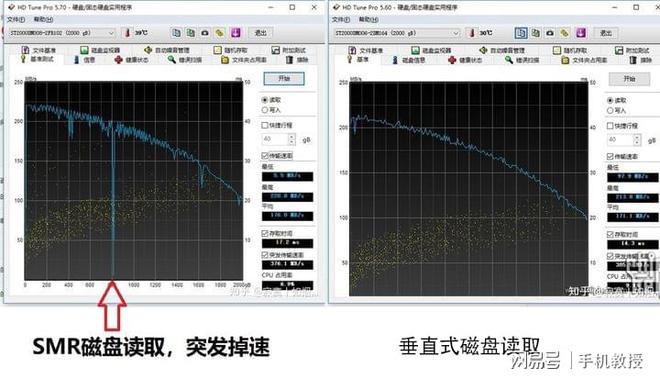Viewport: 660px width, 379px height.
Task: Toggle 突发传输速率 checkbox in left window
Action: [x=265, y=255]
